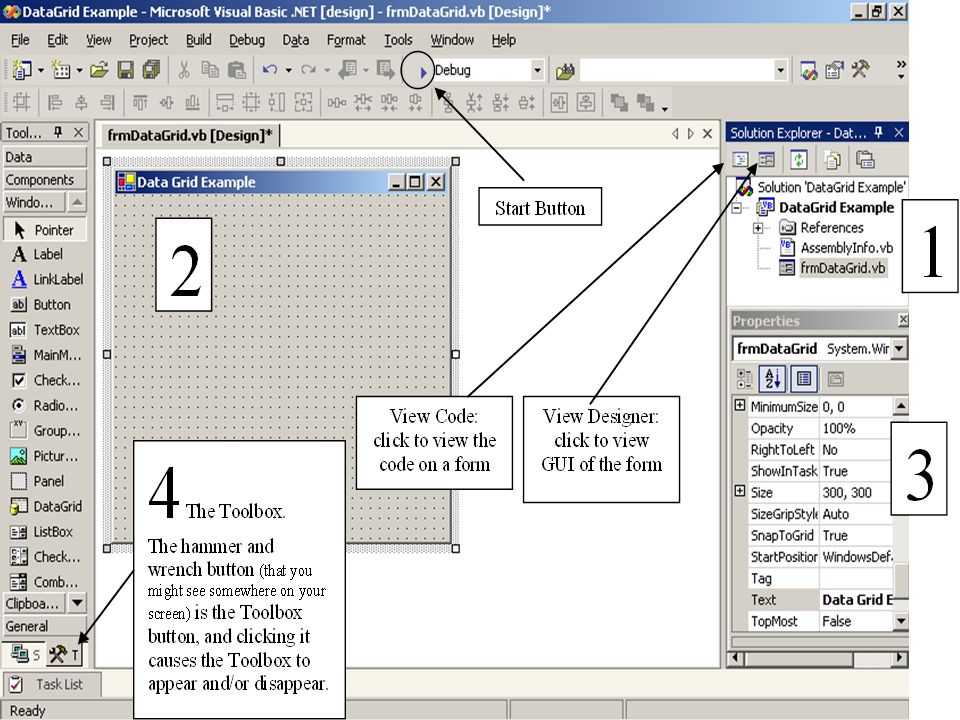
Task: Open Toolbox via the main toolbar hammer icon
Action: click(860, 69)
